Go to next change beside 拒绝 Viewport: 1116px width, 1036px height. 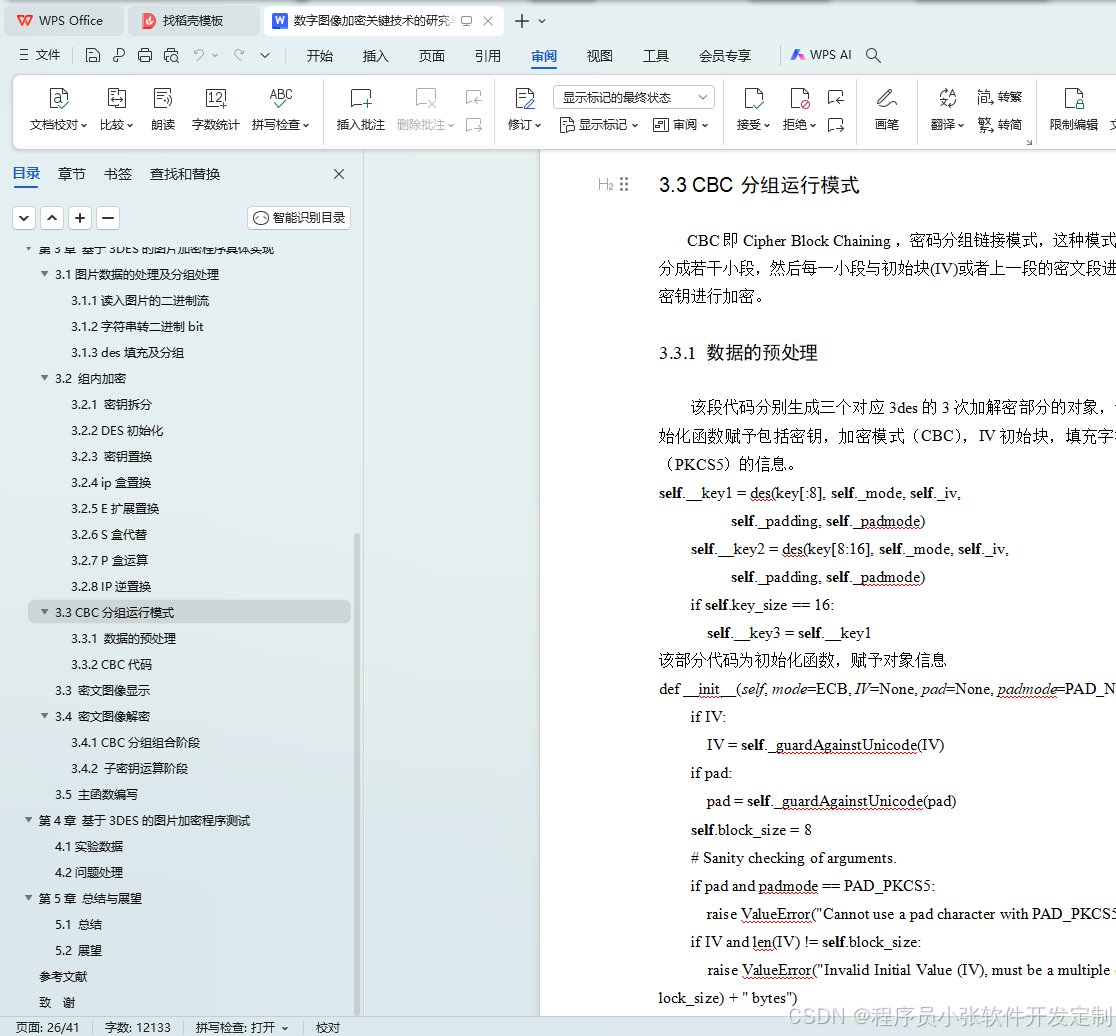coord(836,125)
